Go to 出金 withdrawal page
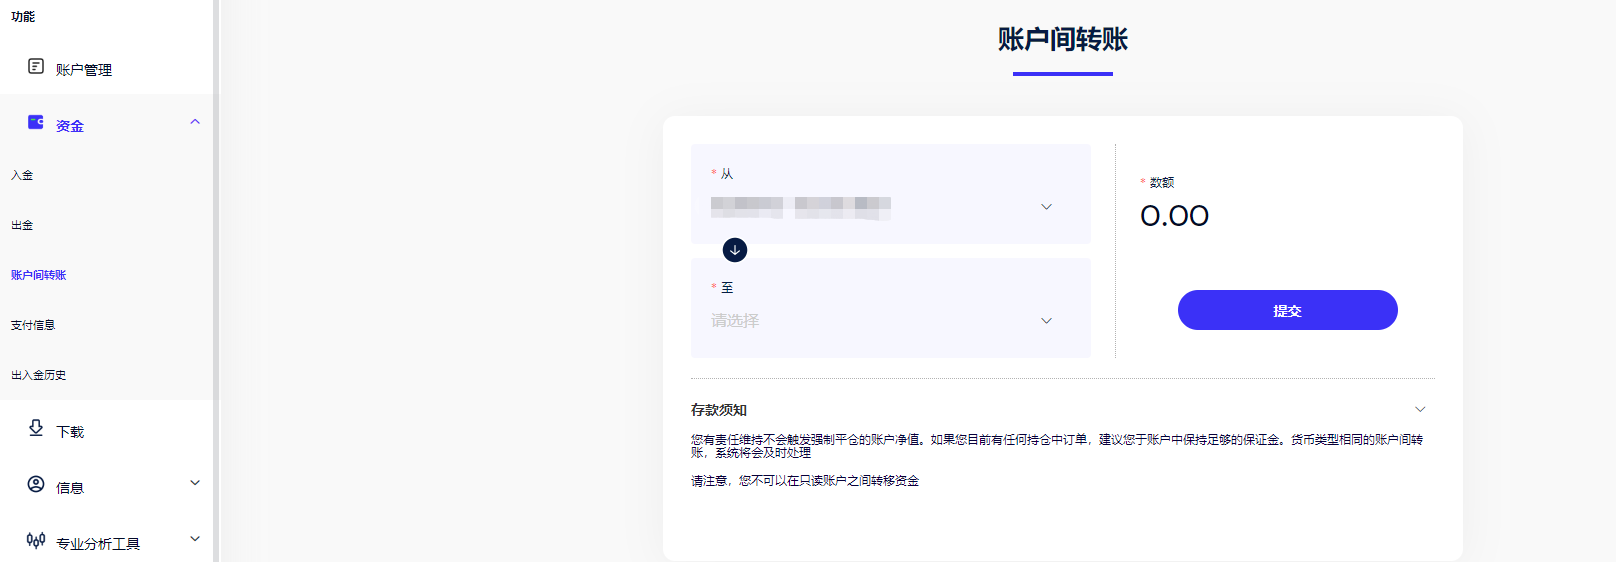The width and height of the screenshot is (1616, 562). (22, 225)
